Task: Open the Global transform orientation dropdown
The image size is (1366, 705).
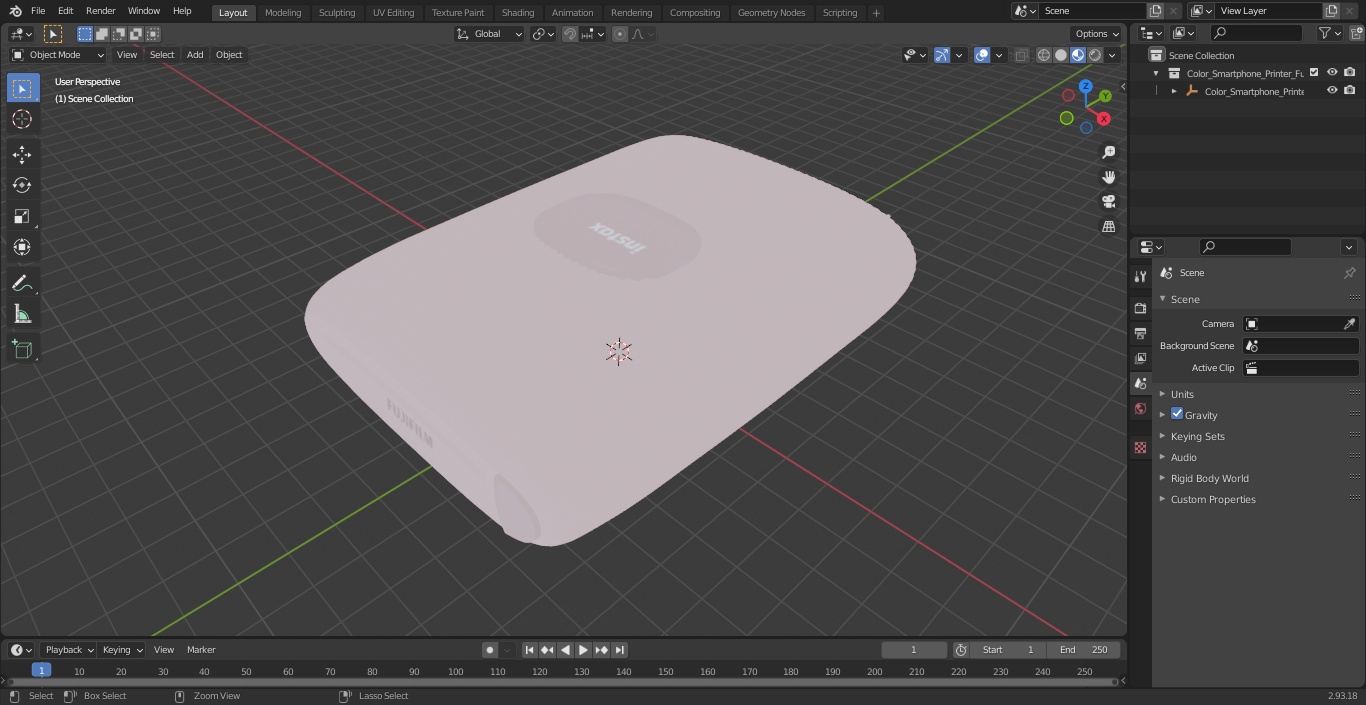Action: [x=490, y=34]
